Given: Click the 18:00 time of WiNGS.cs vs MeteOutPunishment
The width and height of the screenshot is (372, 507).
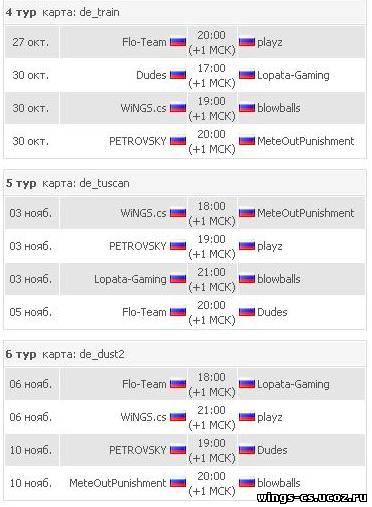Looking at the screenshot, I should pyautogui.click(x=212, y=206).
